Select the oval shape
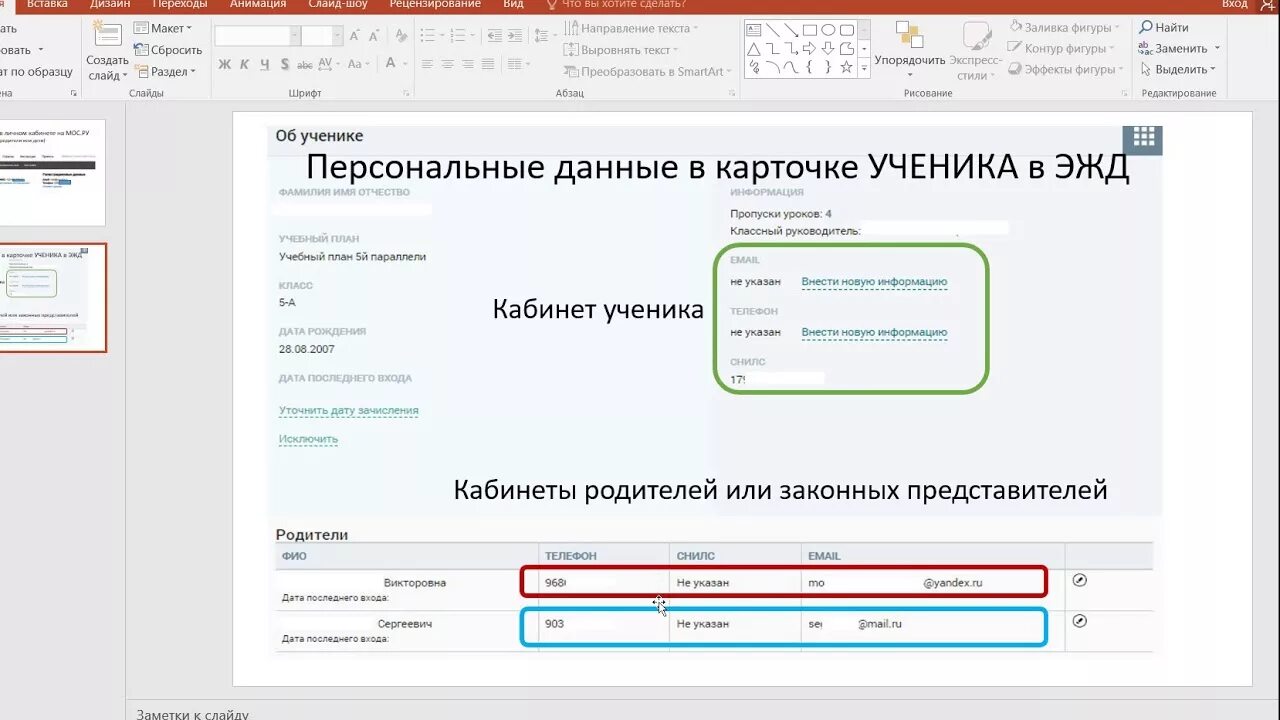 pos(828,30)
